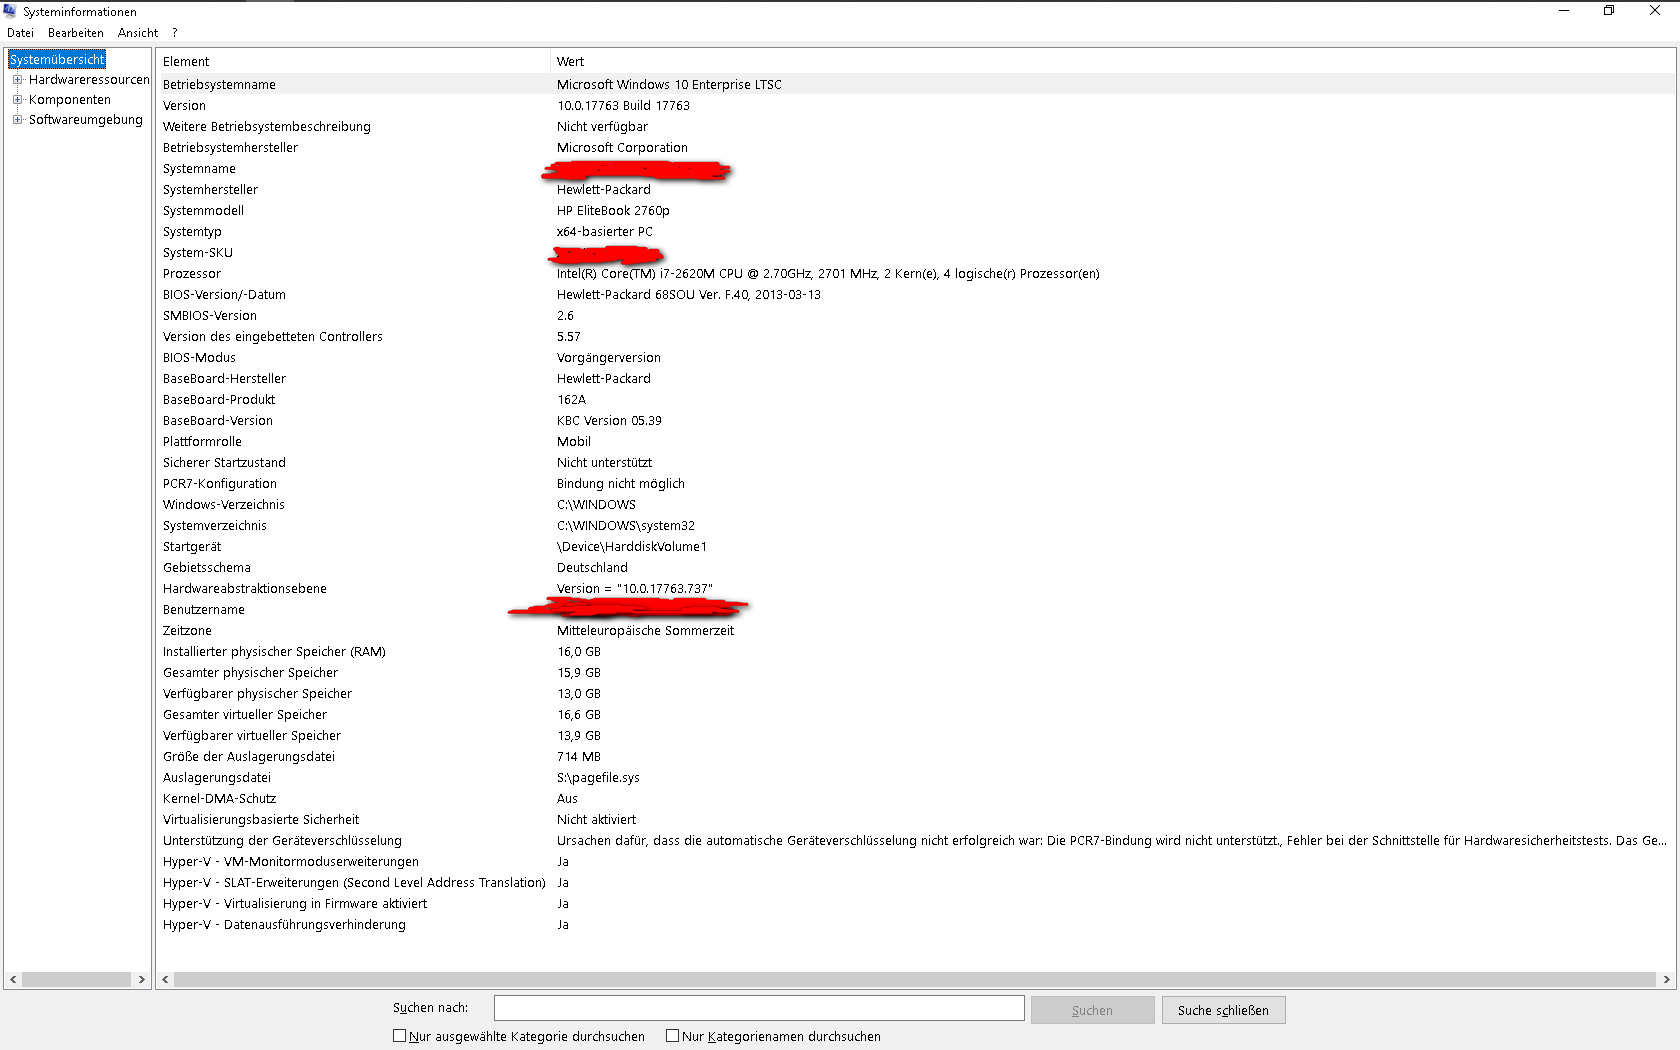Select the Sicherer Startzustand row

915,463
